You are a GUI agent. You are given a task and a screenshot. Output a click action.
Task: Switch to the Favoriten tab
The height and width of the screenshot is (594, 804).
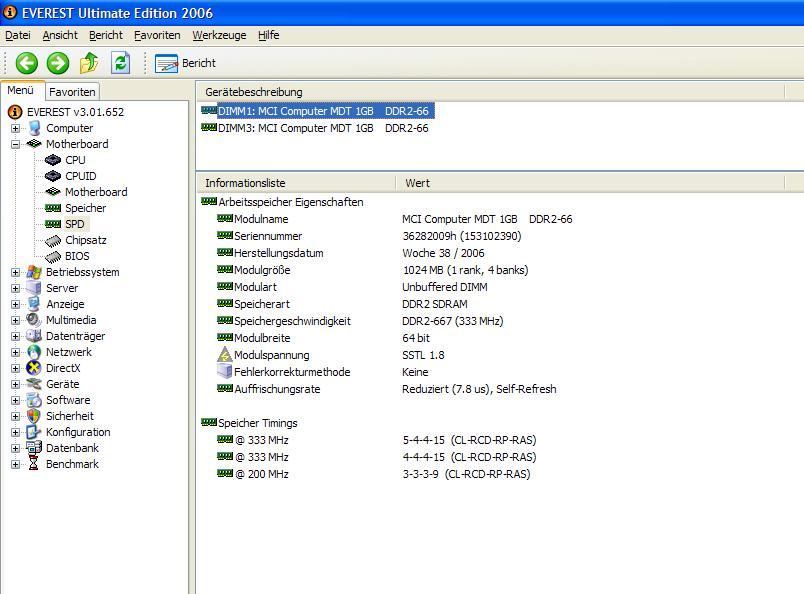72,92
